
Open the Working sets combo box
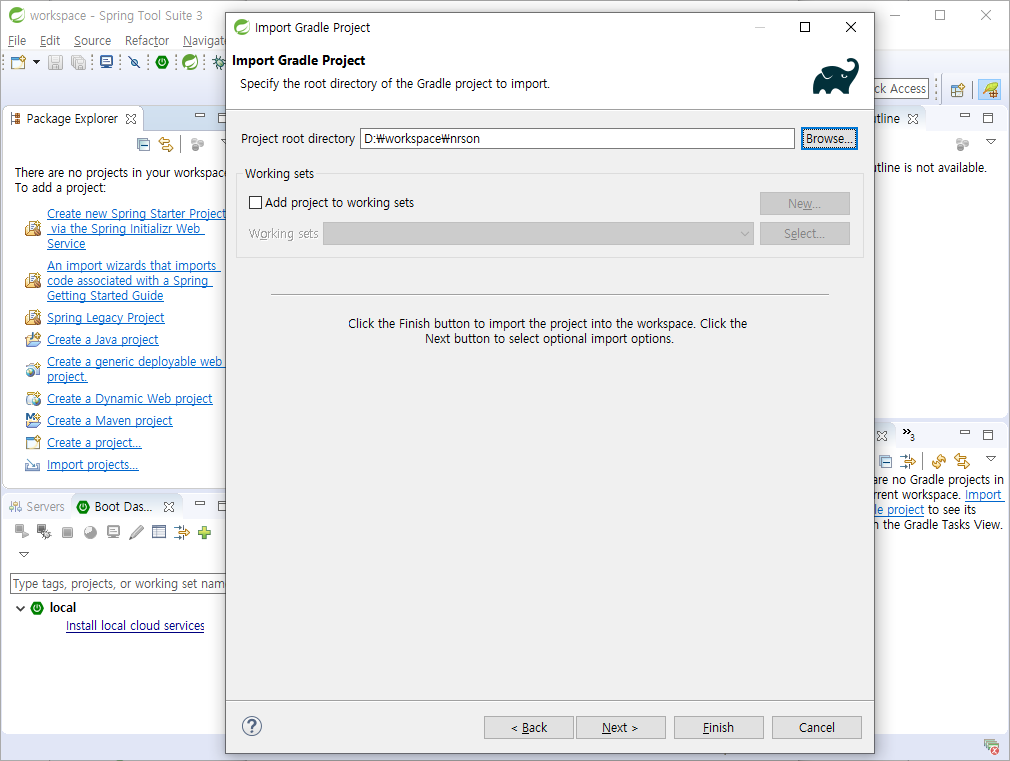click(538, 233)
